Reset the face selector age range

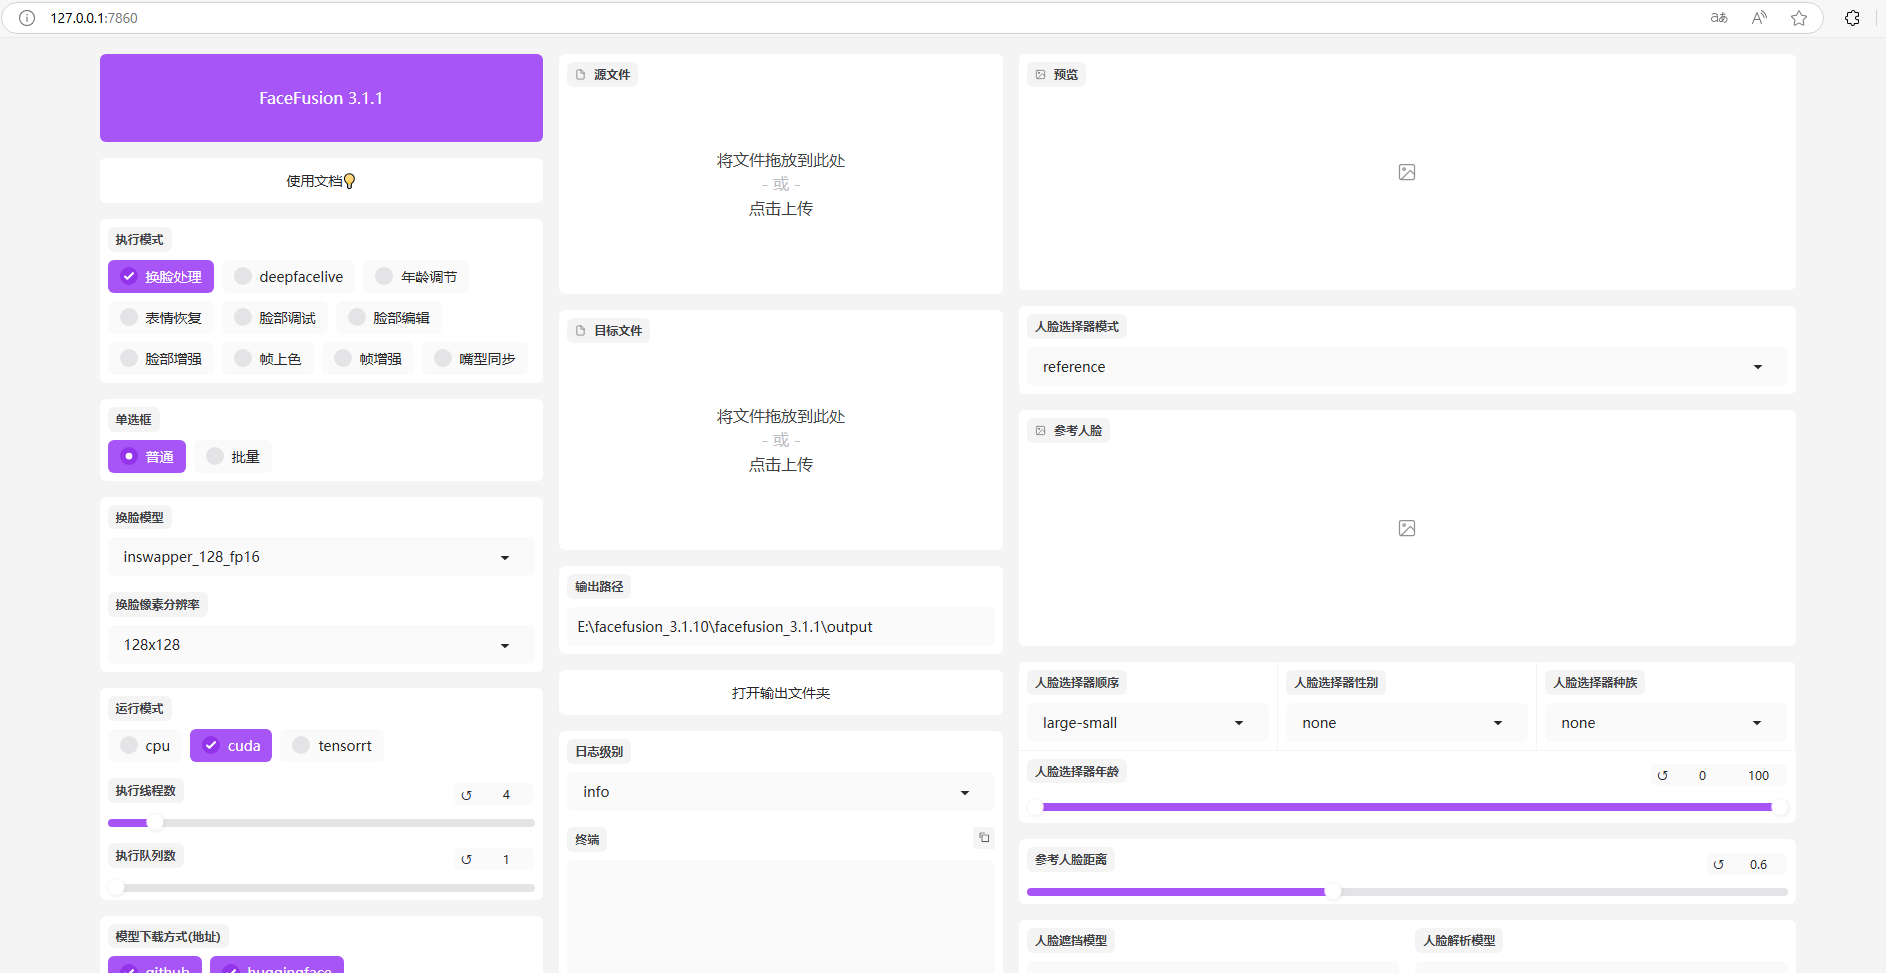tap(1662, 776)
